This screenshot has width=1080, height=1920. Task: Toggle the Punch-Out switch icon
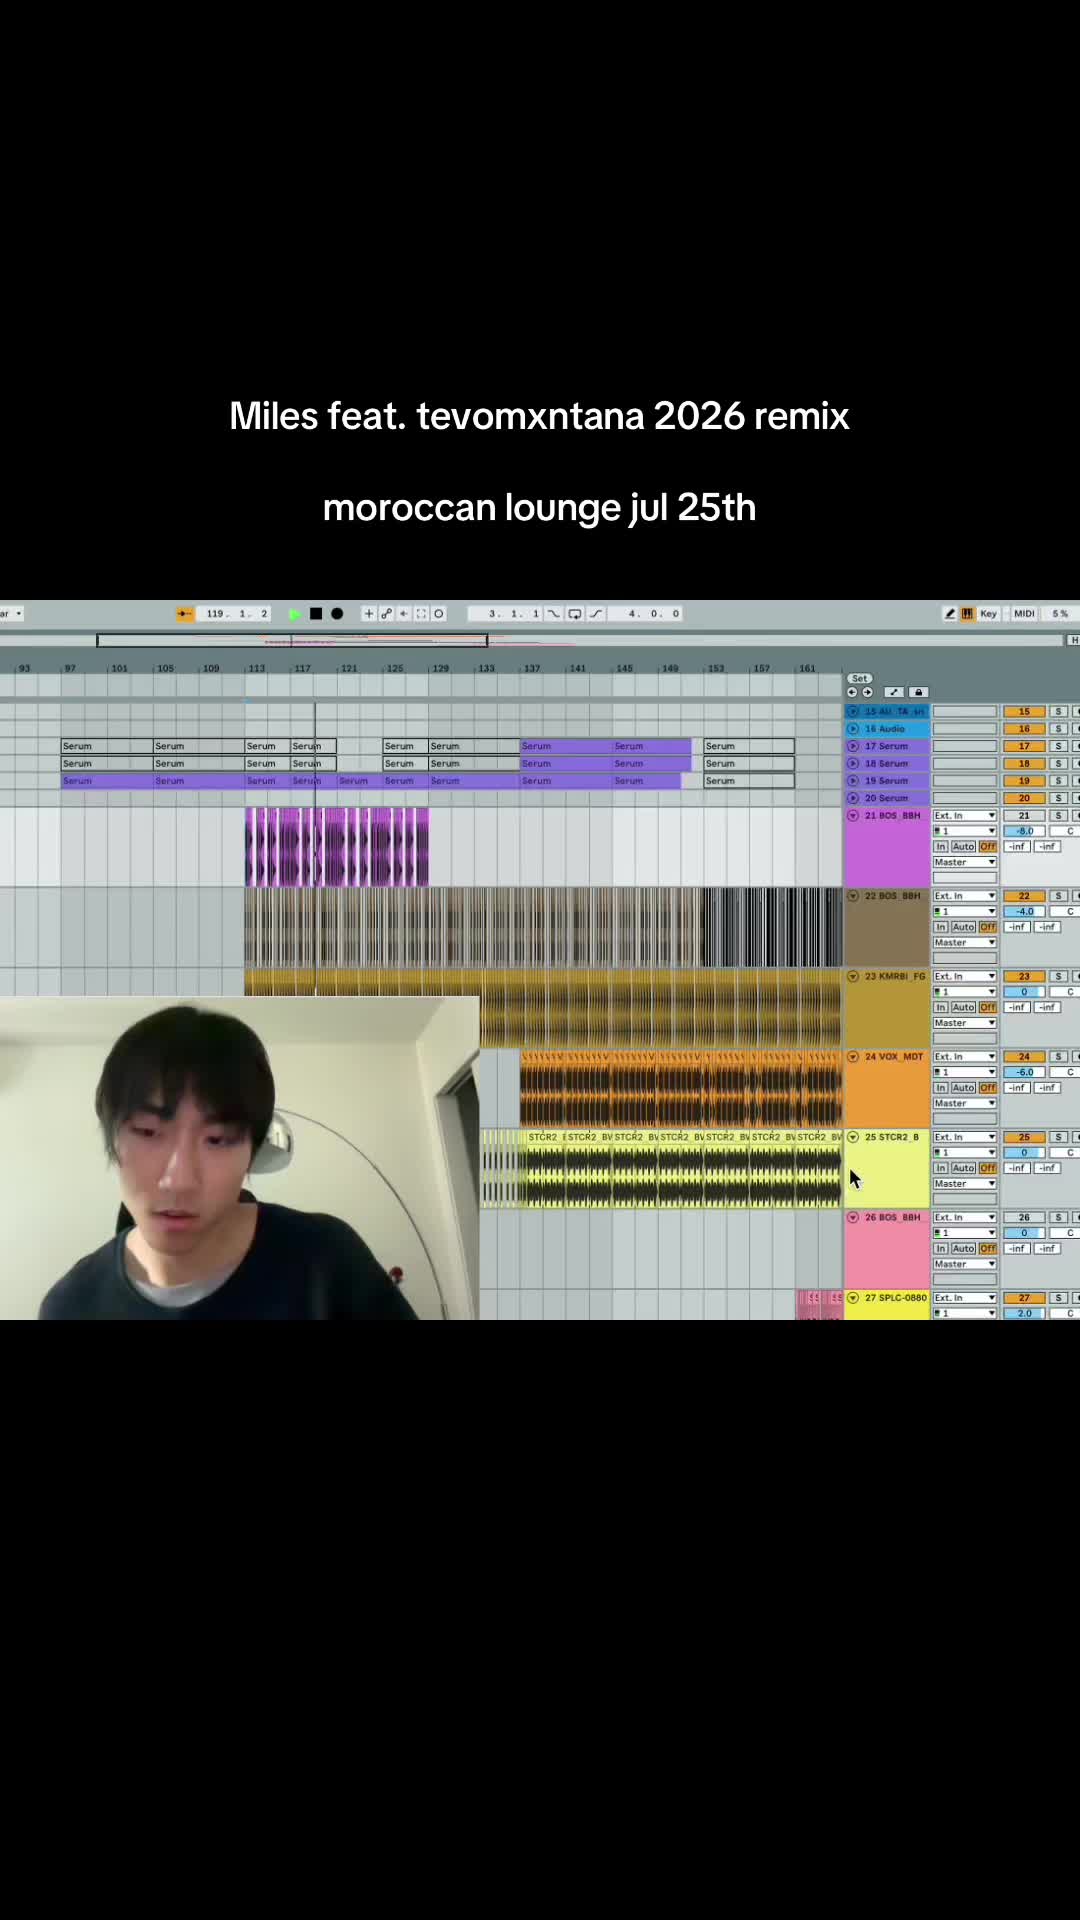[x=596, y=614]
